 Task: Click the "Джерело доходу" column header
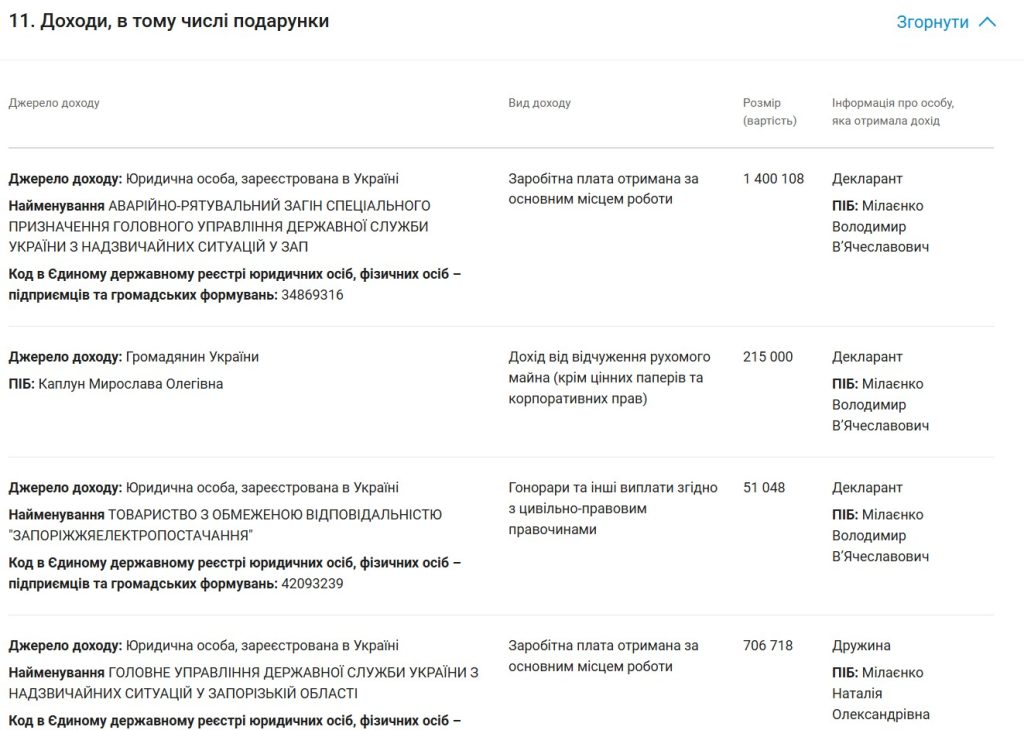pyautogui.click(x=54, y=103)
